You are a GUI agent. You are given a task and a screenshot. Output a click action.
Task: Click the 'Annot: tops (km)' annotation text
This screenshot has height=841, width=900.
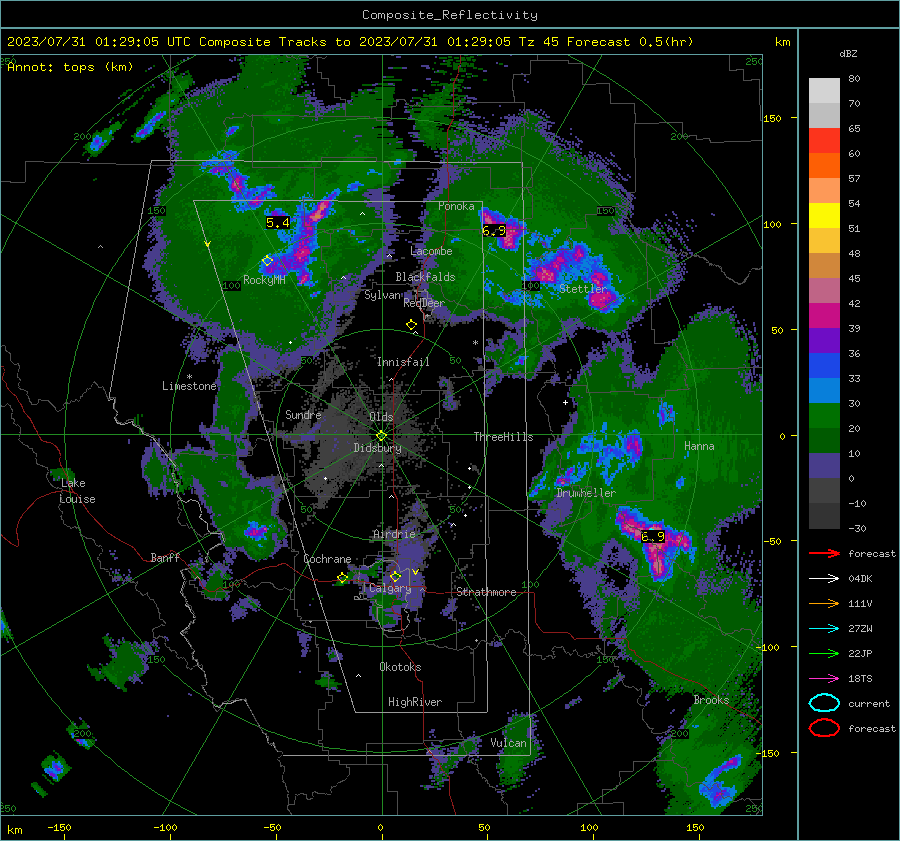(x=70, y=67)
